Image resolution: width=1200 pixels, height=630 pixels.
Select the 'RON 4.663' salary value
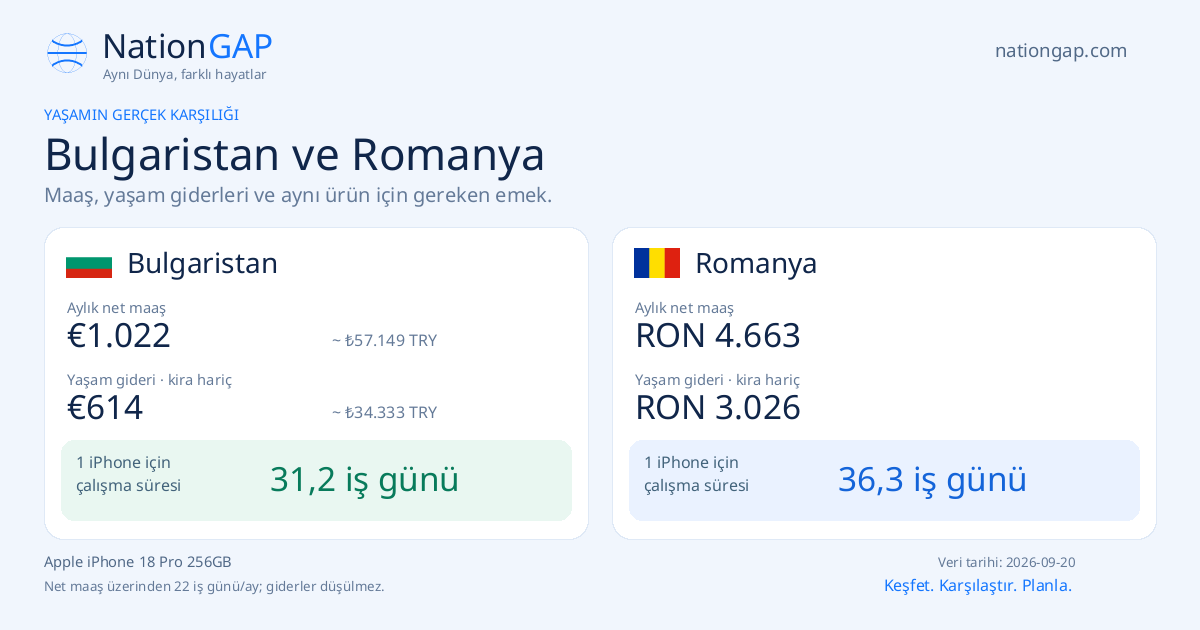tap(718, 336)
